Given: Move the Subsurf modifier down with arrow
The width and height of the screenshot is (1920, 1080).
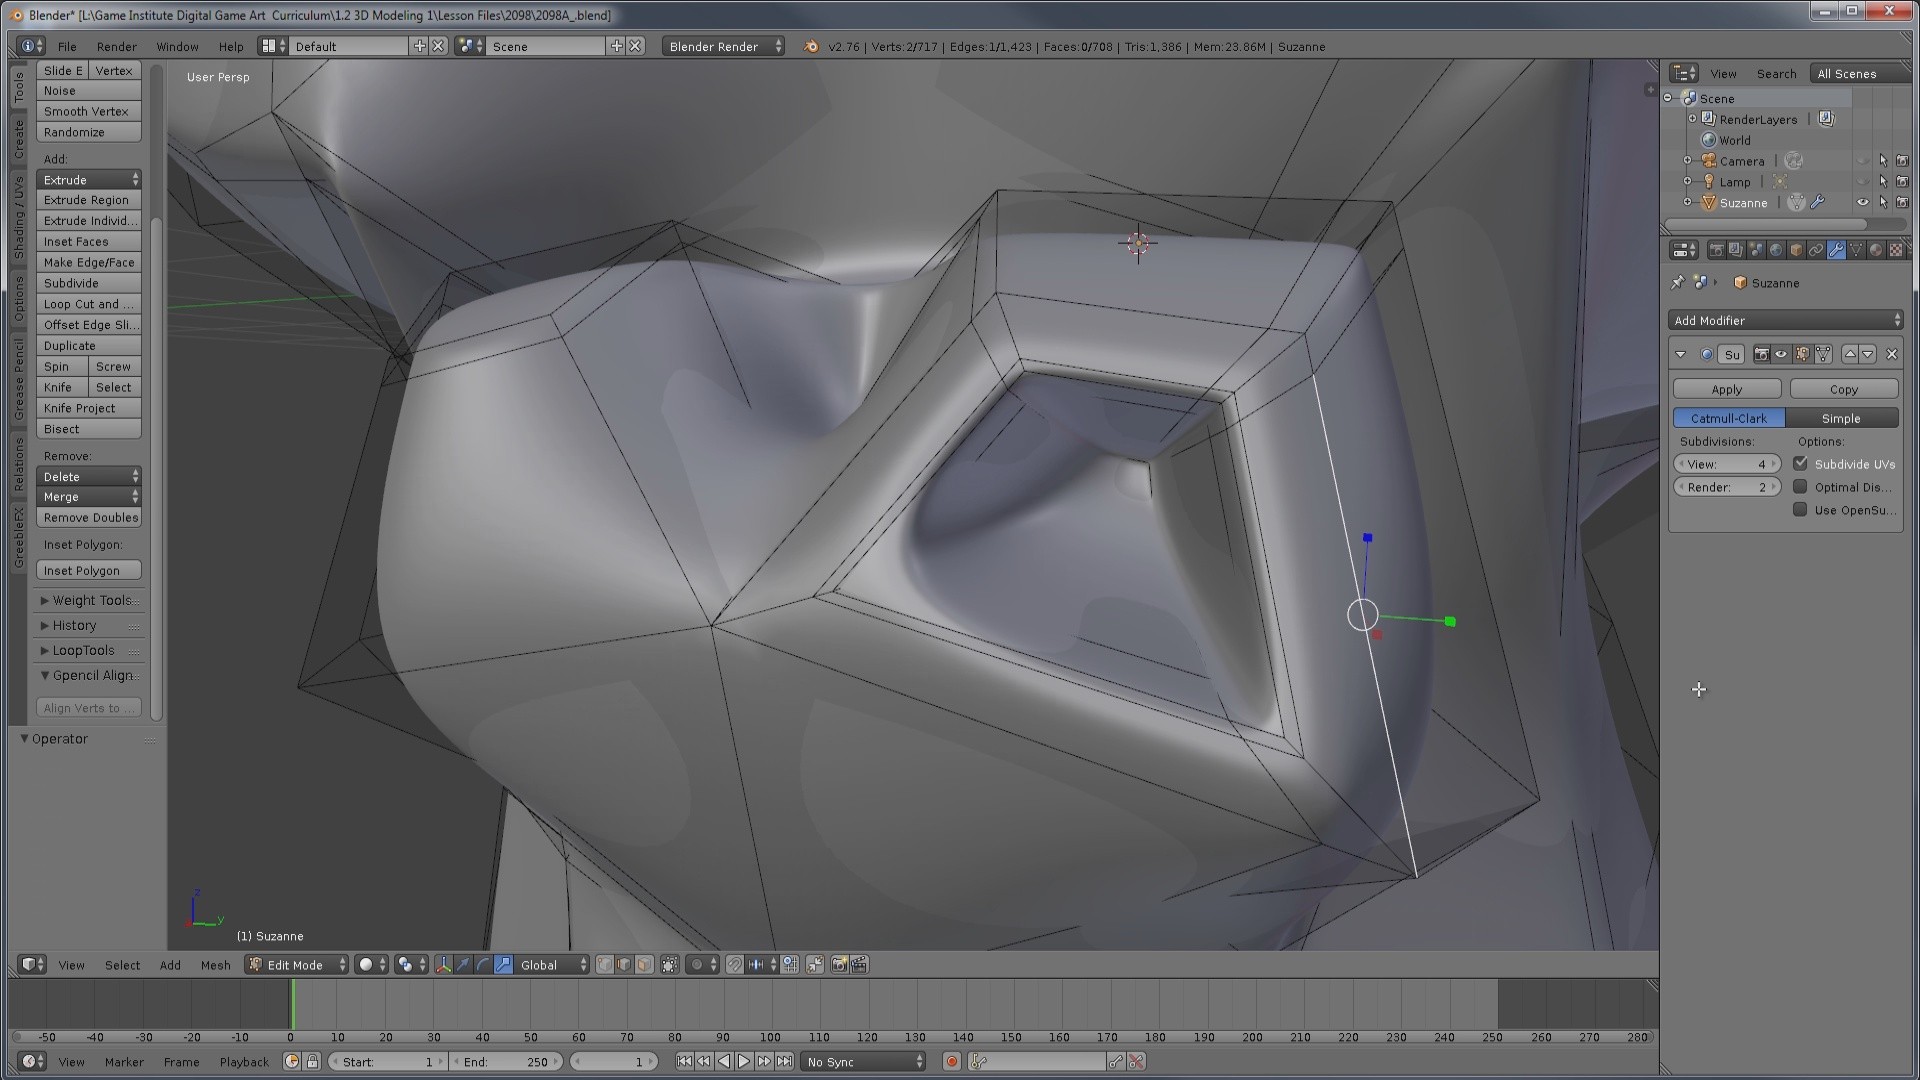Looking at the screenshot, I should (1867, 354).
